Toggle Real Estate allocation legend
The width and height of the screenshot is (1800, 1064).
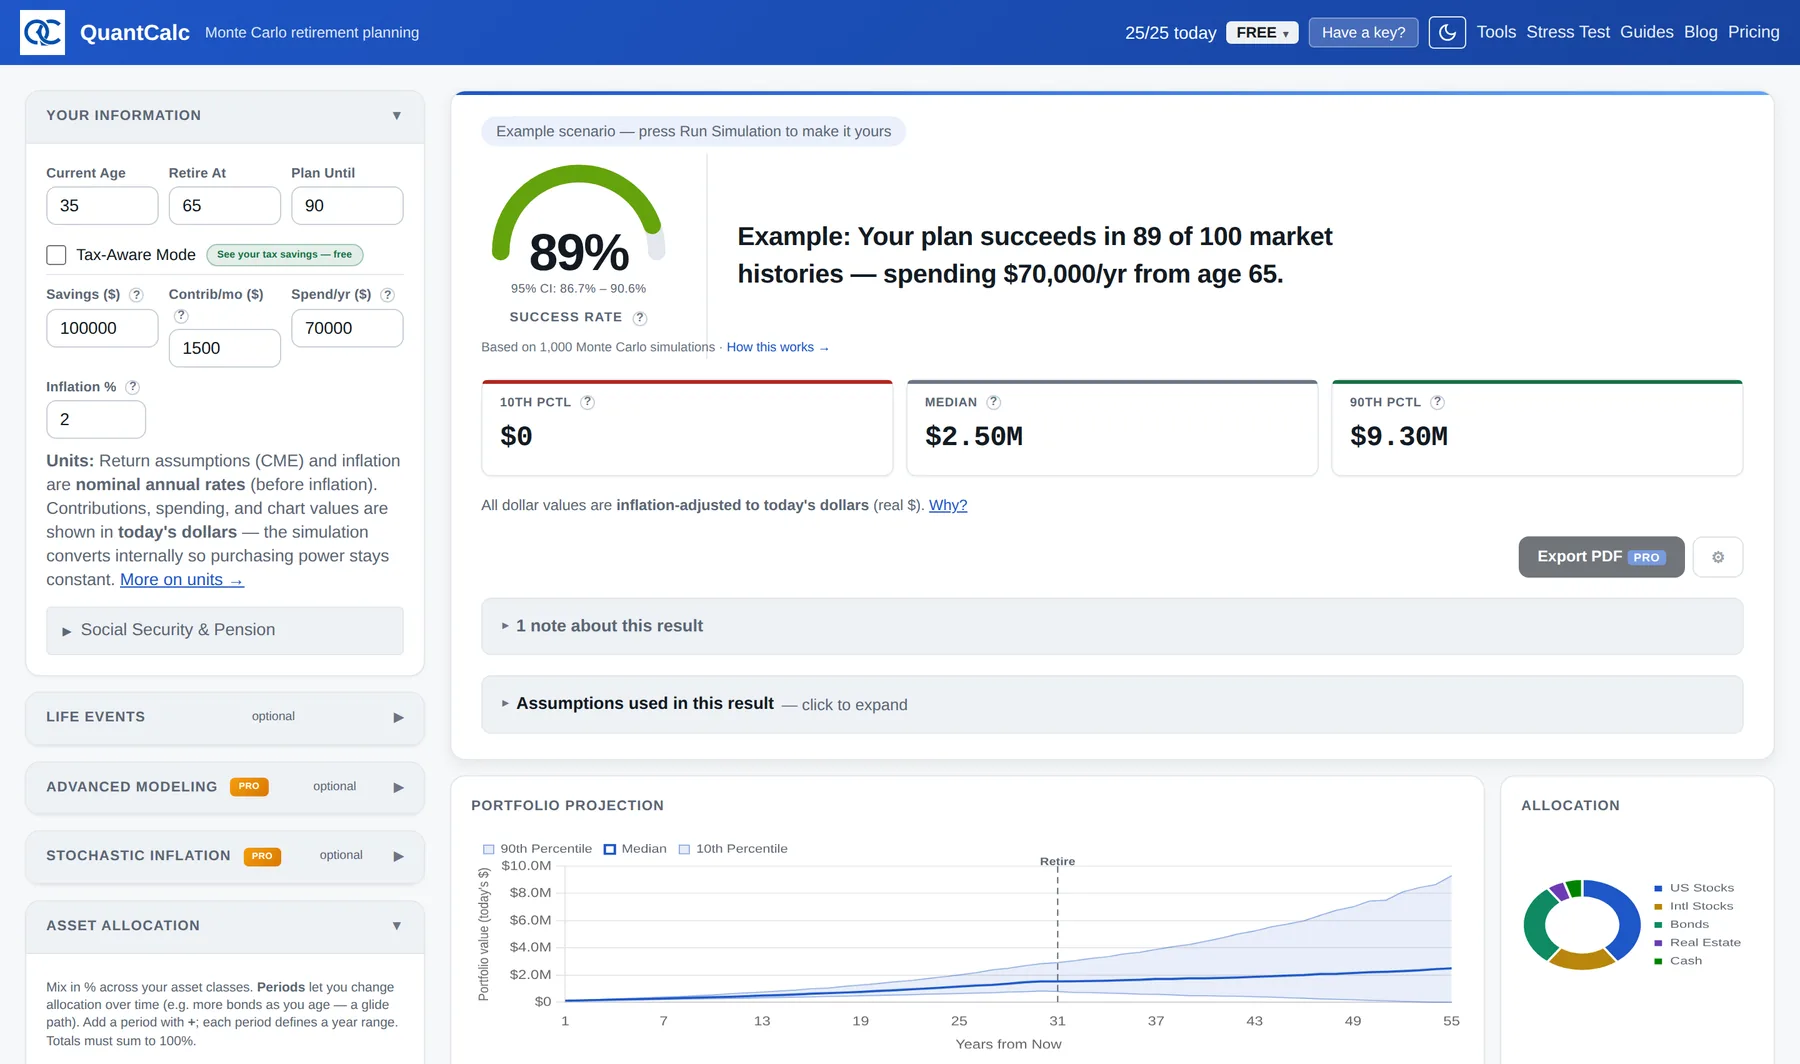click(x=1697, y=942)
